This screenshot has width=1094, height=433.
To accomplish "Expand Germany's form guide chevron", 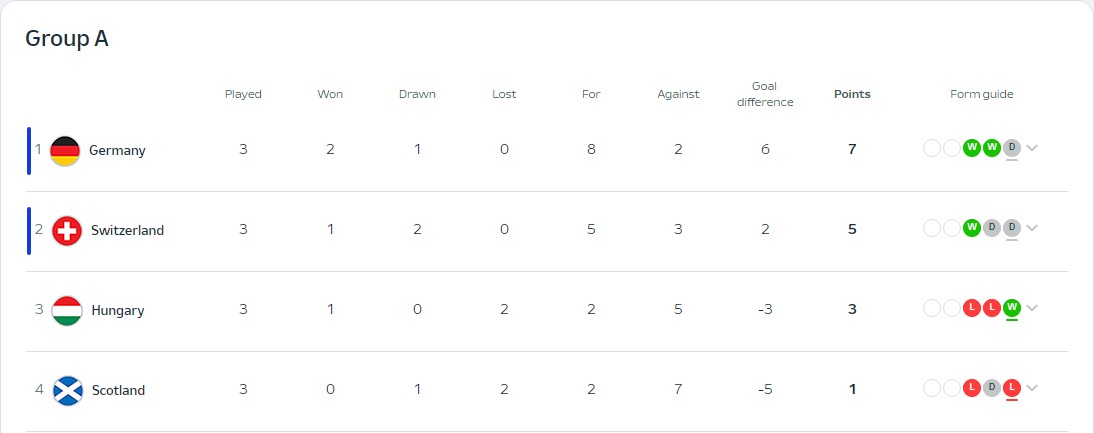I will [1032, 148].
